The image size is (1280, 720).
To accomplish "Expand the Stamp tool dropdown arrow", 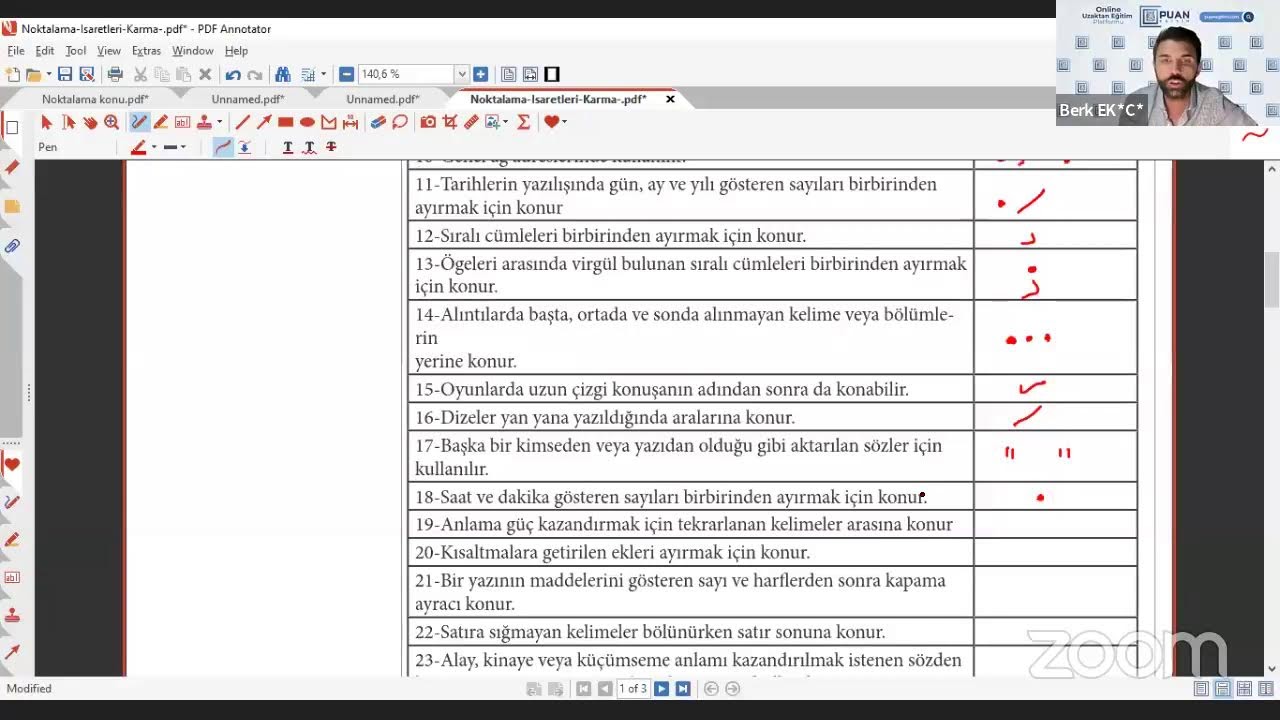I will coord(218,122).
